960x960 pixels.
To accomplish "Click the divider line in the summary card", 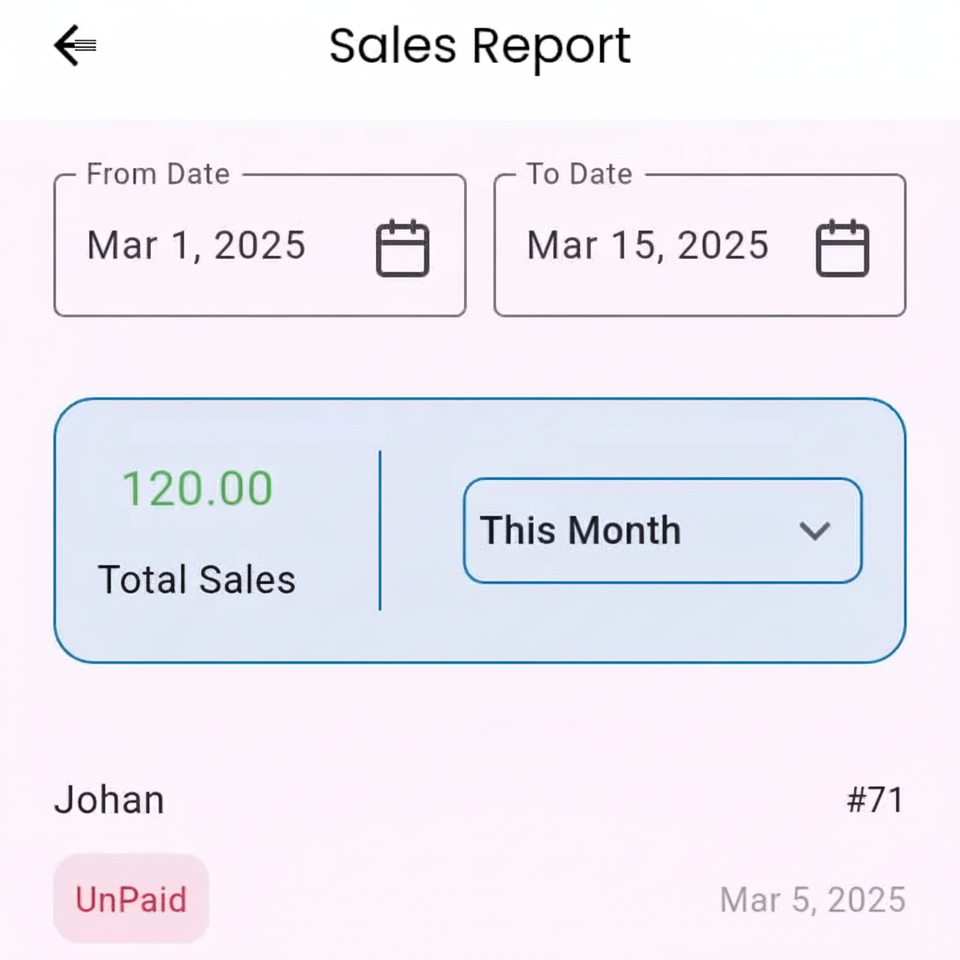I will (x=380, y=530).
